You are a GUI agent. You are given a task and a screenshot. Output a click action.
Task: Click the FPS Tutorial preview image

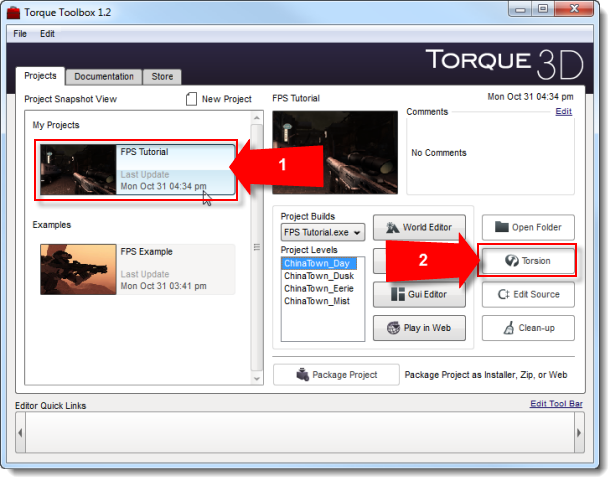click(335, 153)
